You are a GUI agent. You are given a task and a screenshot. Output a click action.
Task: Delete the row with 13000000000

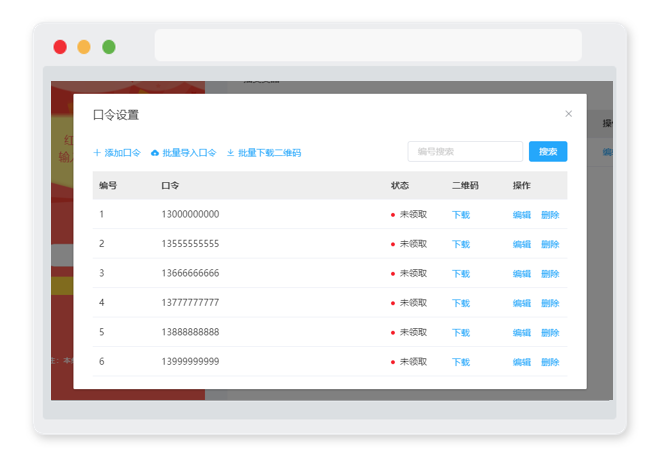pos(550,215)
